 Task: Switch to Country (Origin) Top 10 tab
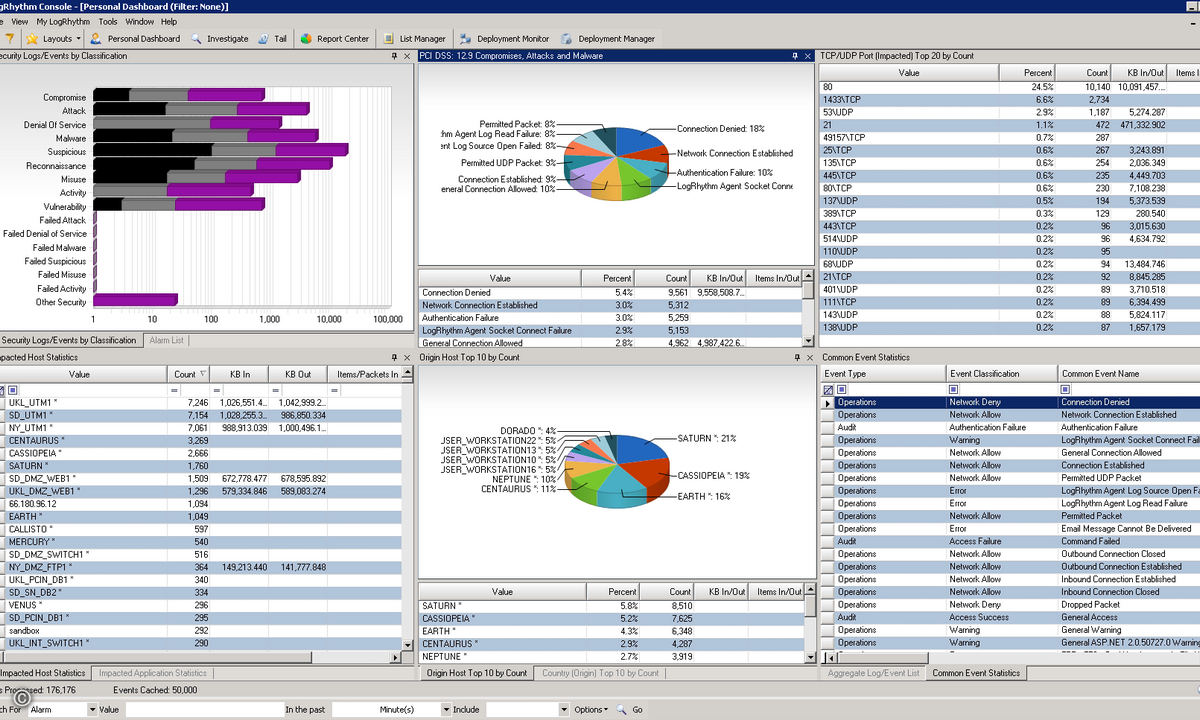point(600,673)
